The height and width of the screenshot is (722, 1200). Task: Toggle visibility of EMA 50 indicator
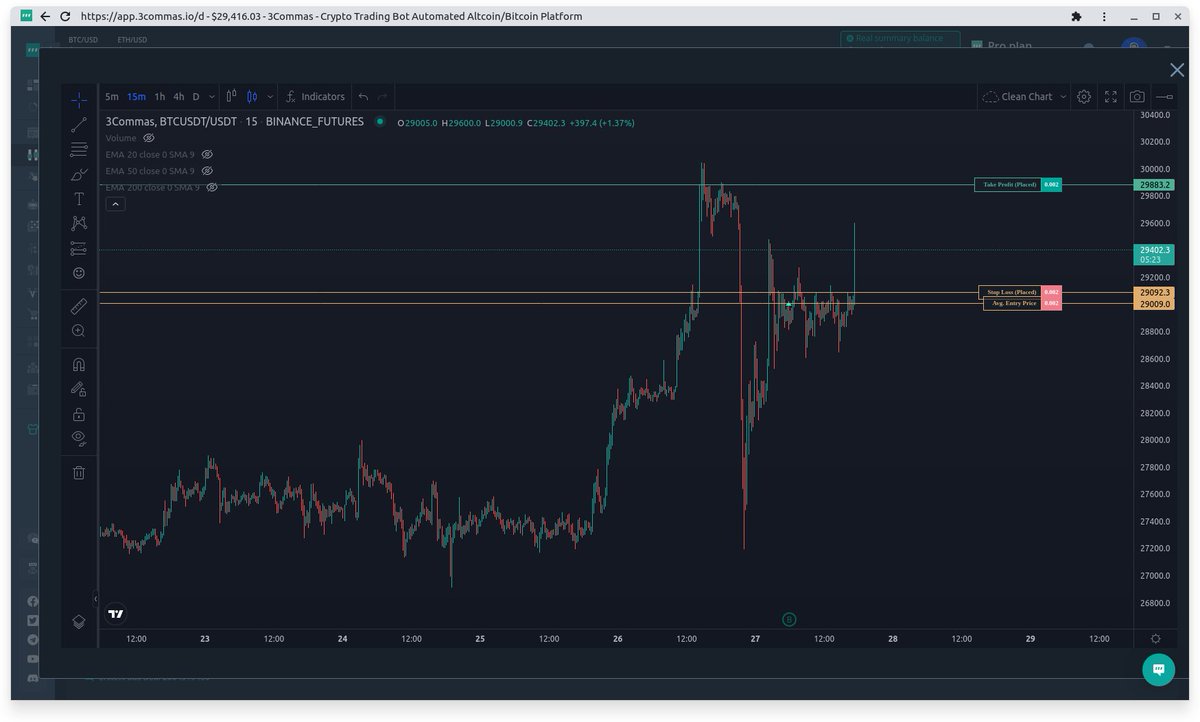pyautogui.click(x=208, y=171)
